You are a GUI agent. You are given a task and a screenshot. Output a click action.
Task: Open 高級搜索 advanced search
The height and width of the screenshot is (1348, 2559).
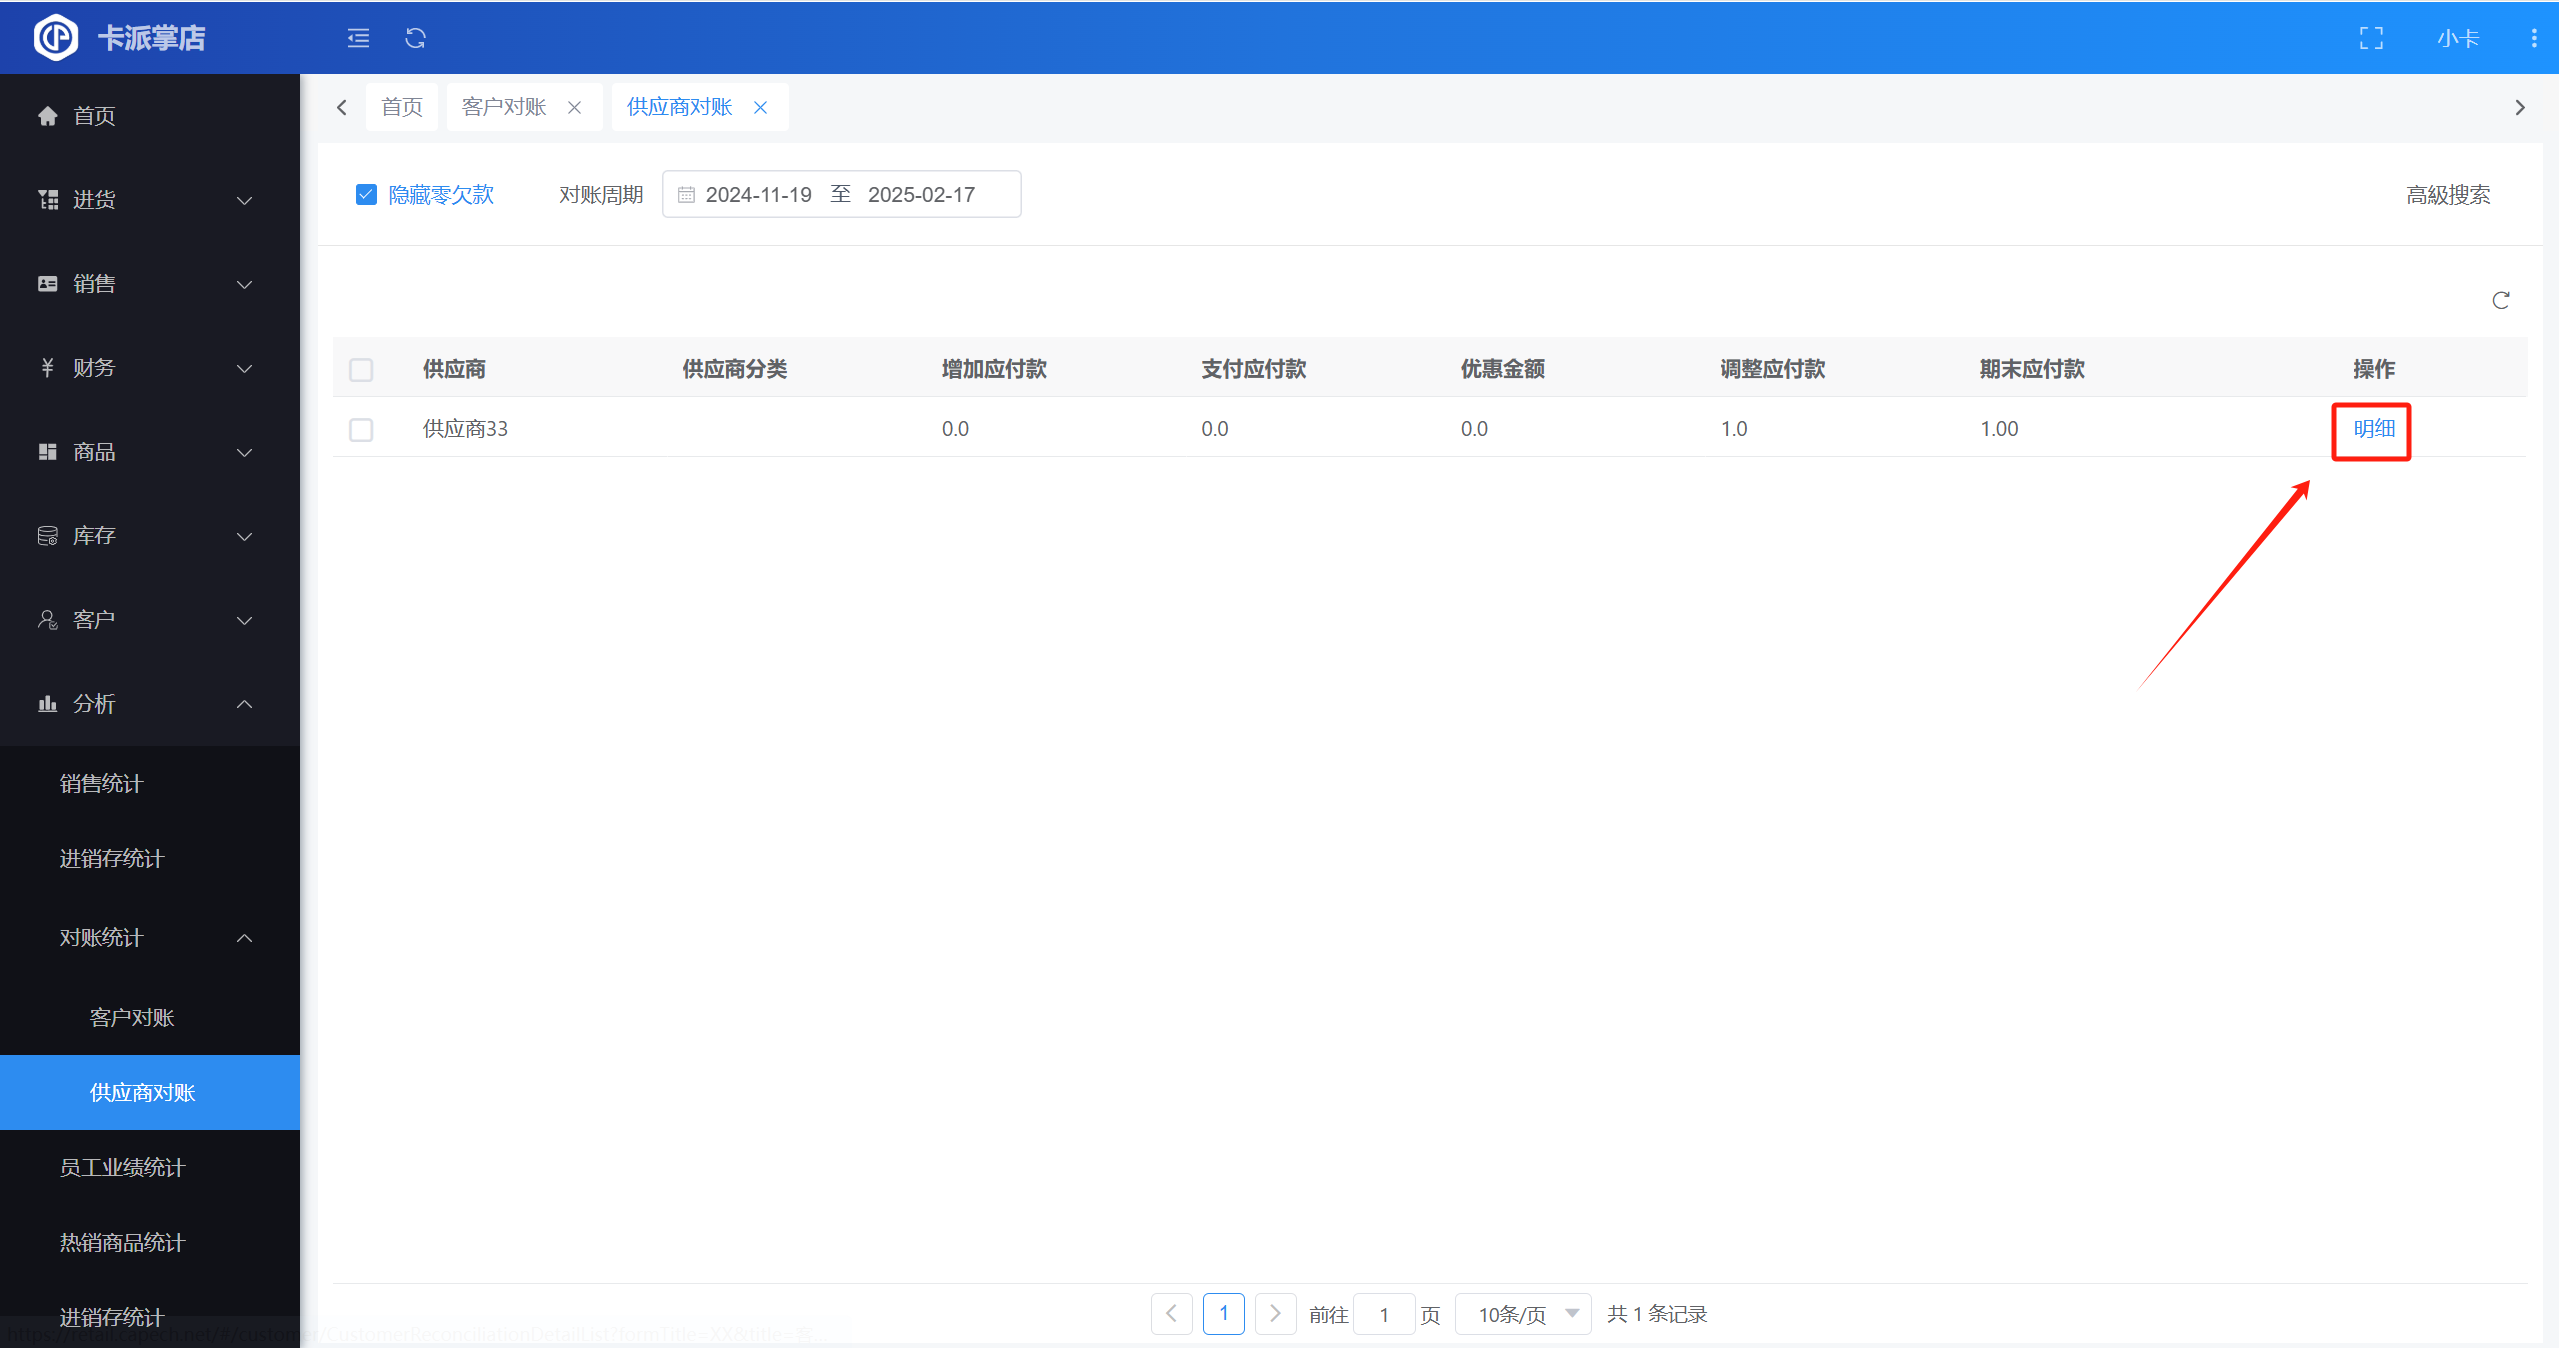point(2447,195)
